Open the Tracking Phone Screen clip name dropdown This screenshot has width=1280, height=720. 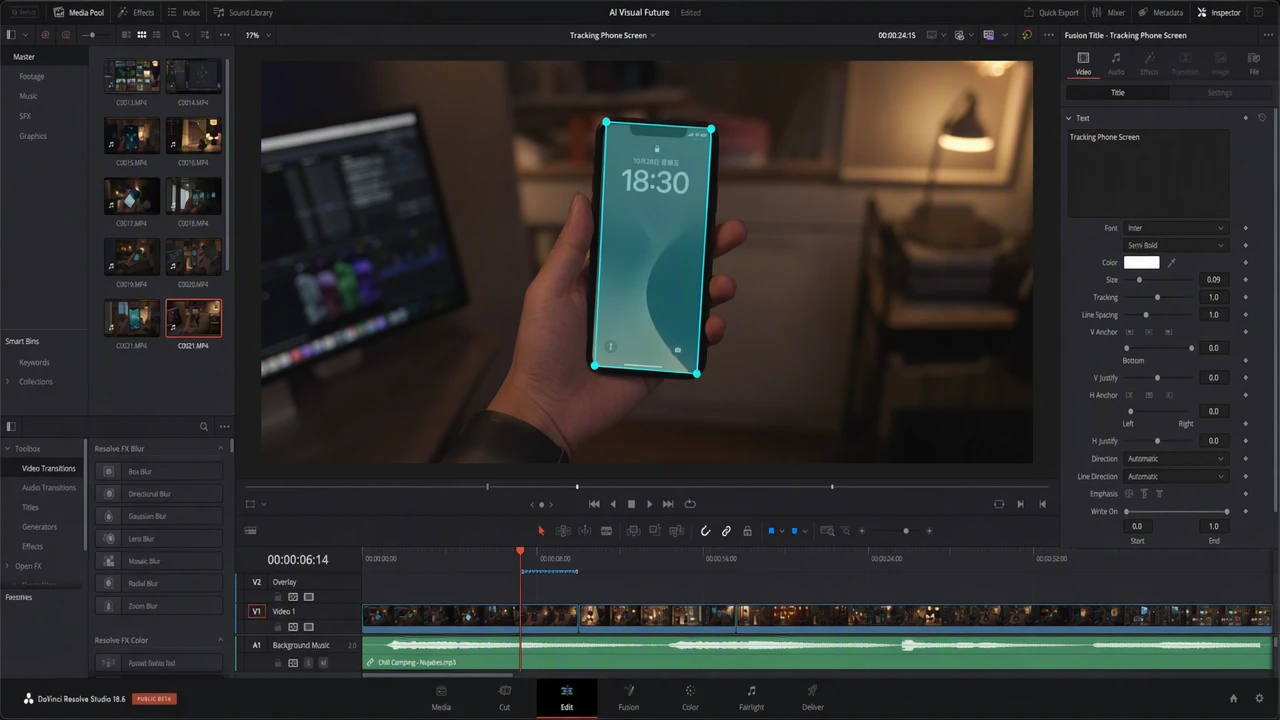612,35
